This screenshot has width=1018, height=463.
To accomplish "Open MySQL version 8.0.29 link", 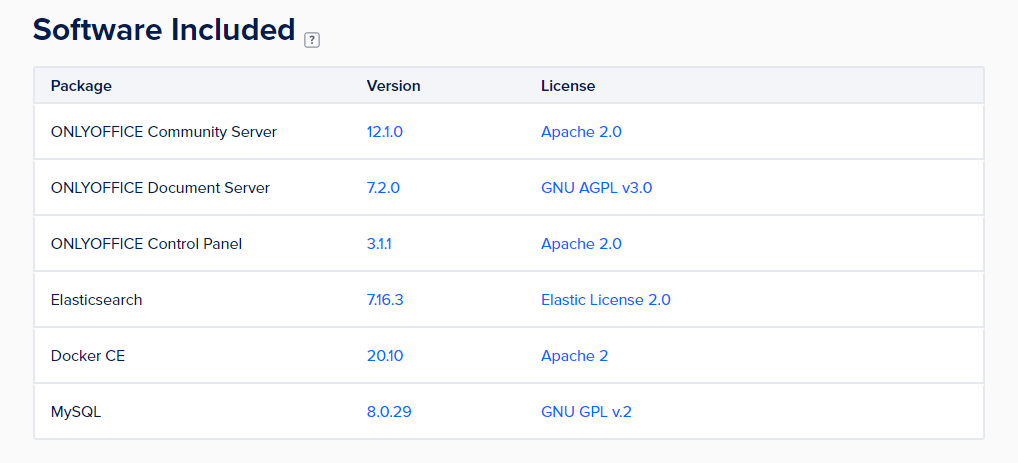I will [x=389, y=412].
